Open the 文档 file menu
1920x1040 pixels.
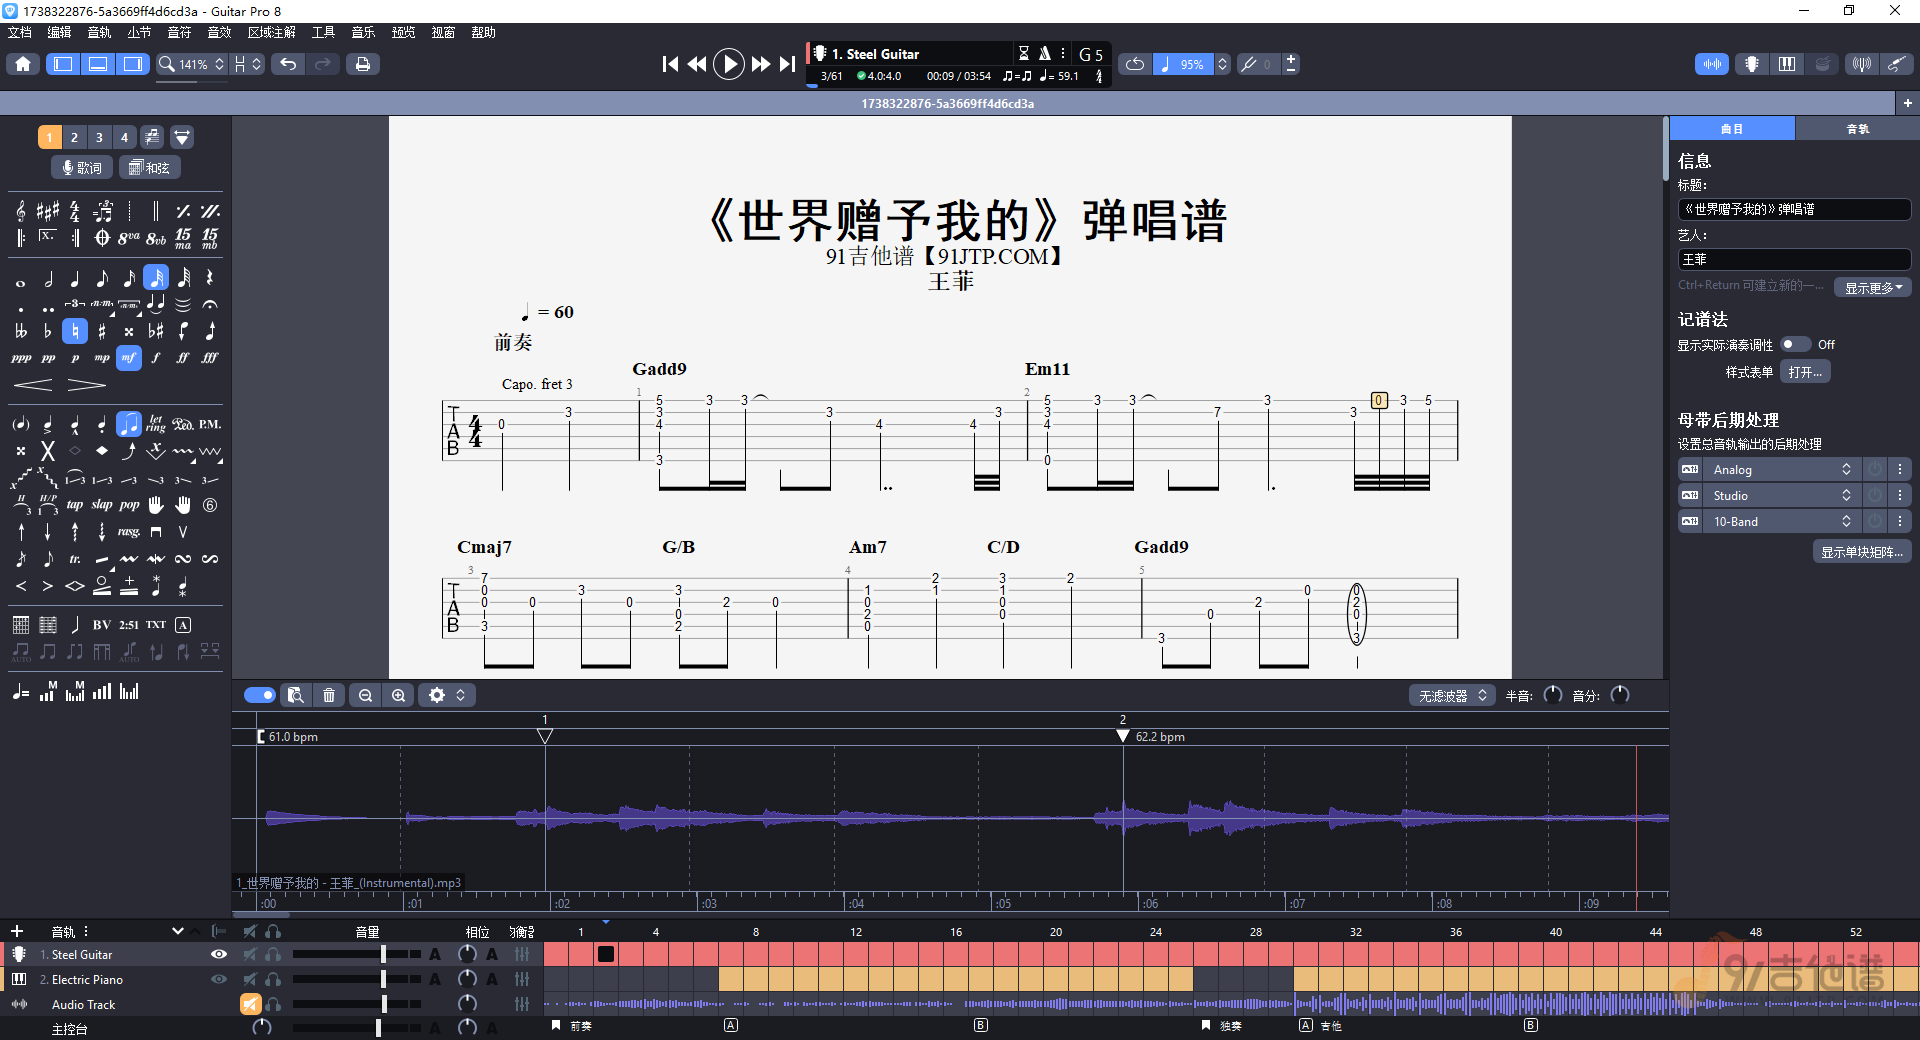[x=20, y=32]
